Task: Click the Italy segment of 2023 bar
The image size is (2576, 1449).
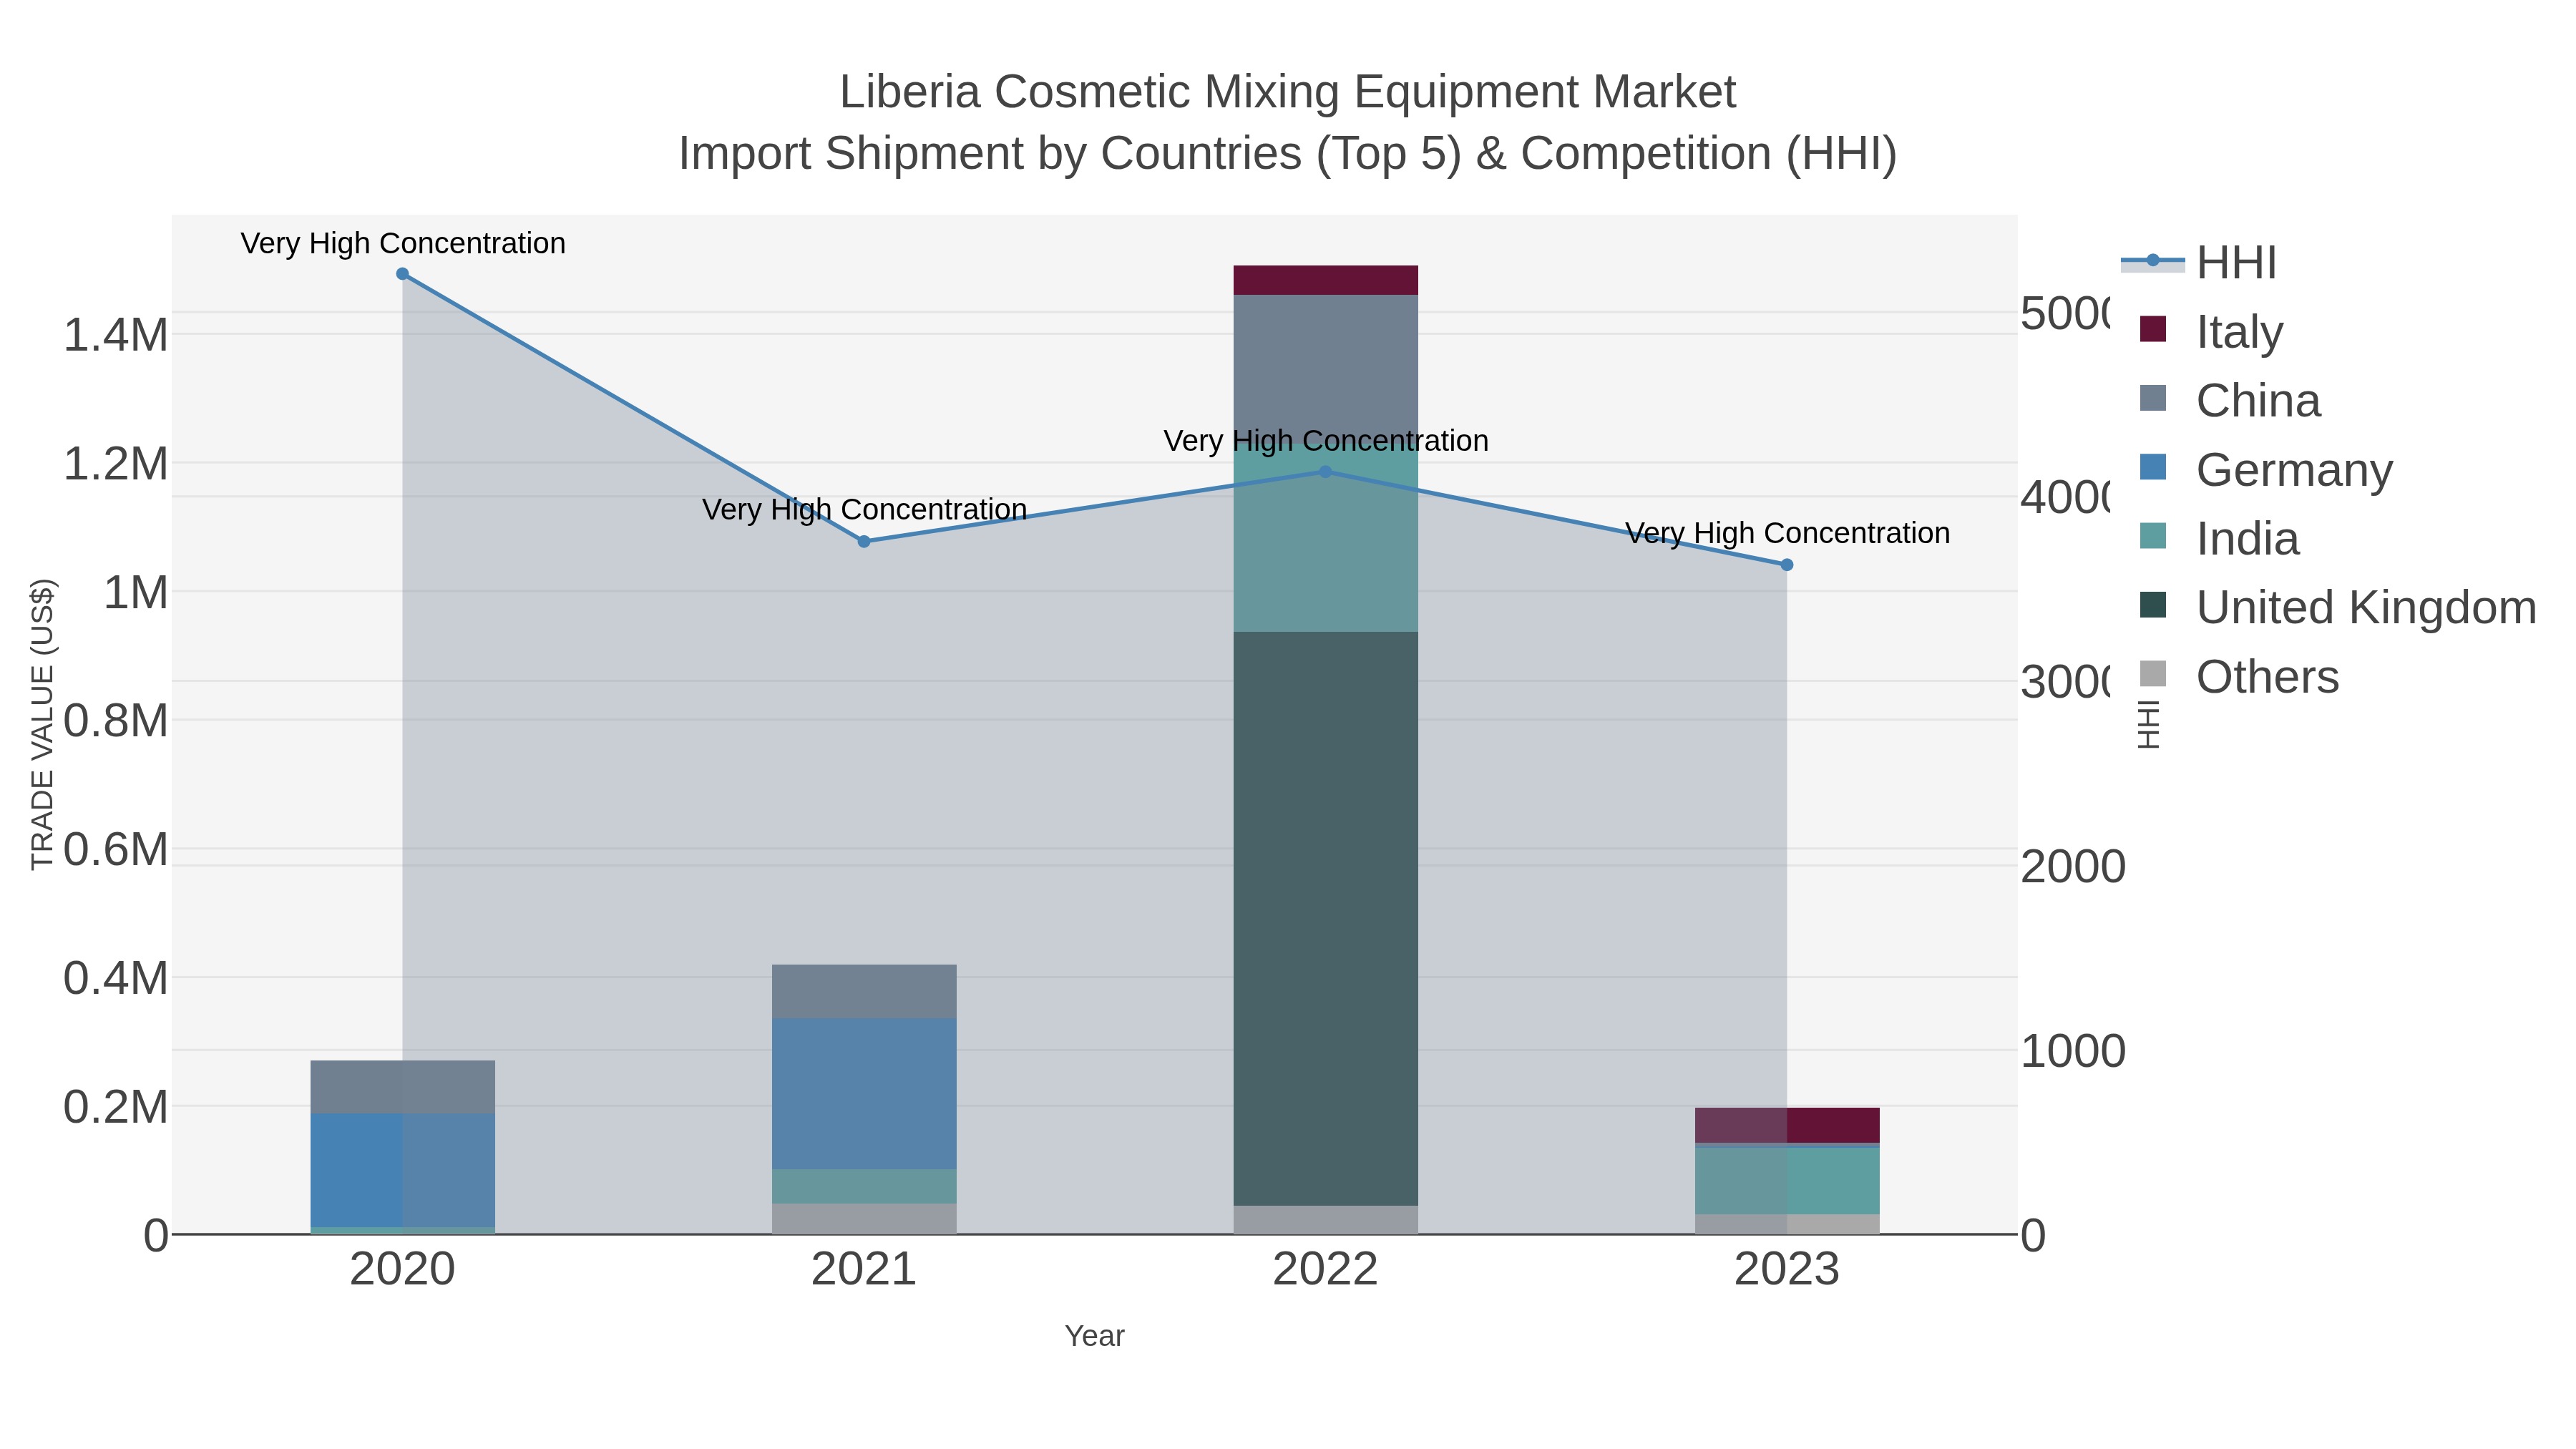Action: pos(1787,1125)
